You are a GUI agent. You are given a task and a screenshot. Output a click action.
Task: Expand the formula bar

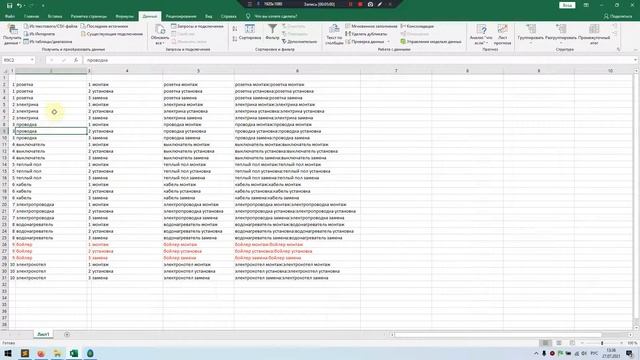click(636, 60)
